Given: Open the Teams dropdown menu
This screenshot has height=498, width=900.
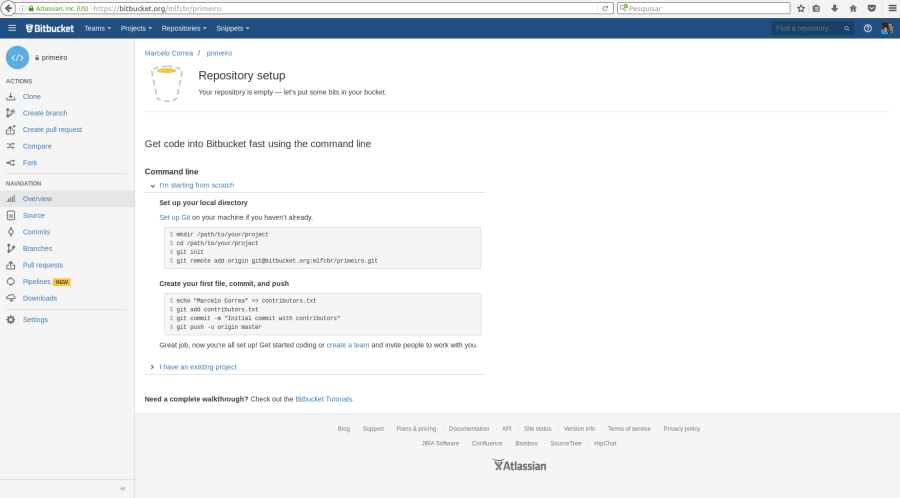Looking at the screenshot, I should pos(97,28).
